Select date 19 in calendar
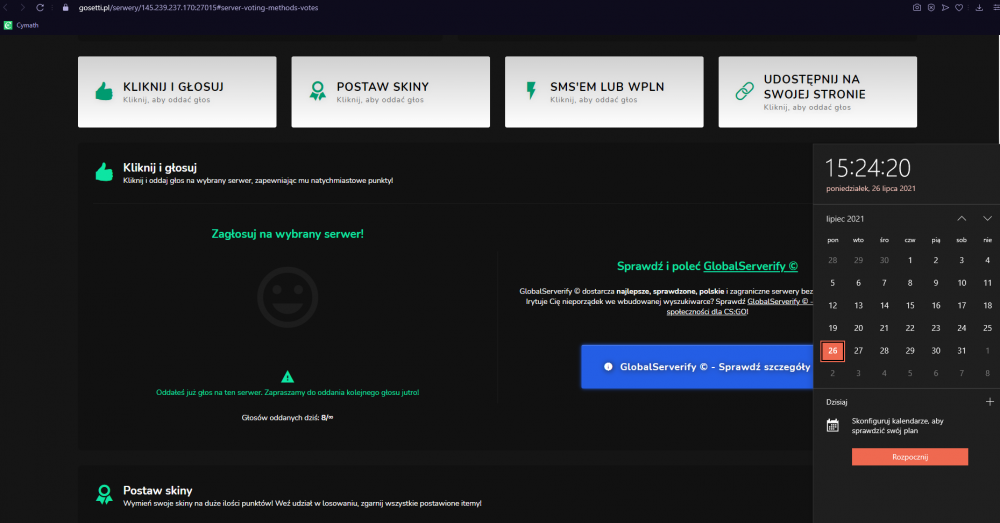 click(832, 328)
